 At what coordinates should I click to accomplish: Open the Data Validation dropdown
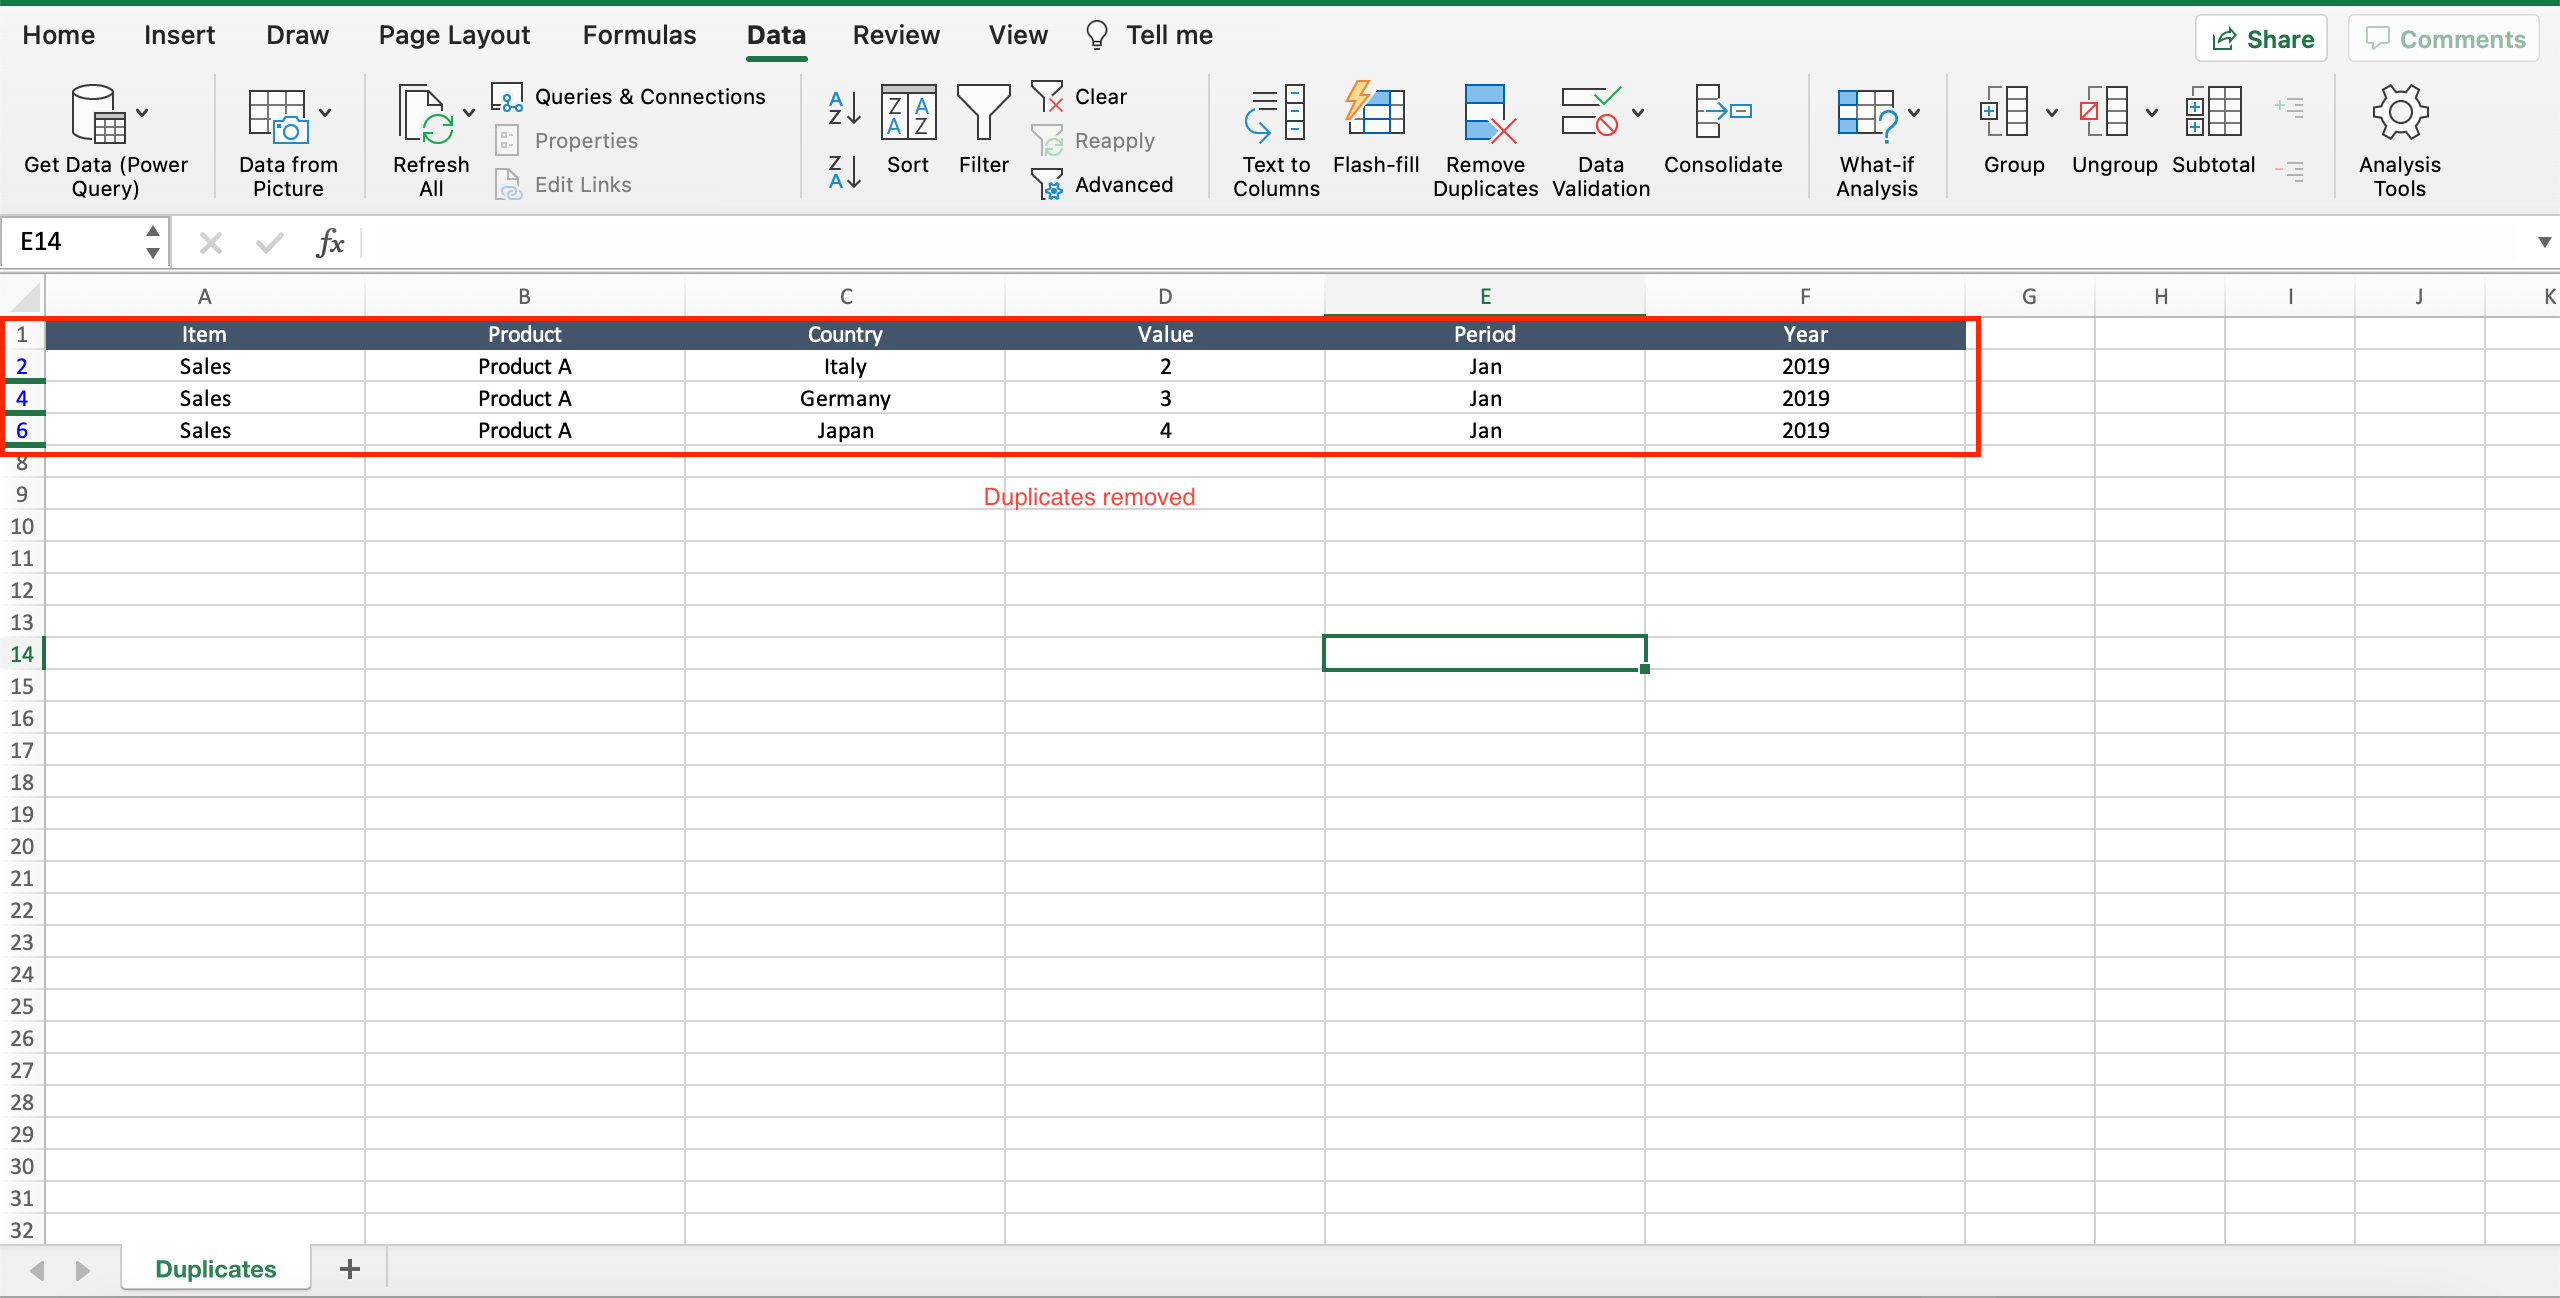pyautogui.click(x=1638, y=113)
